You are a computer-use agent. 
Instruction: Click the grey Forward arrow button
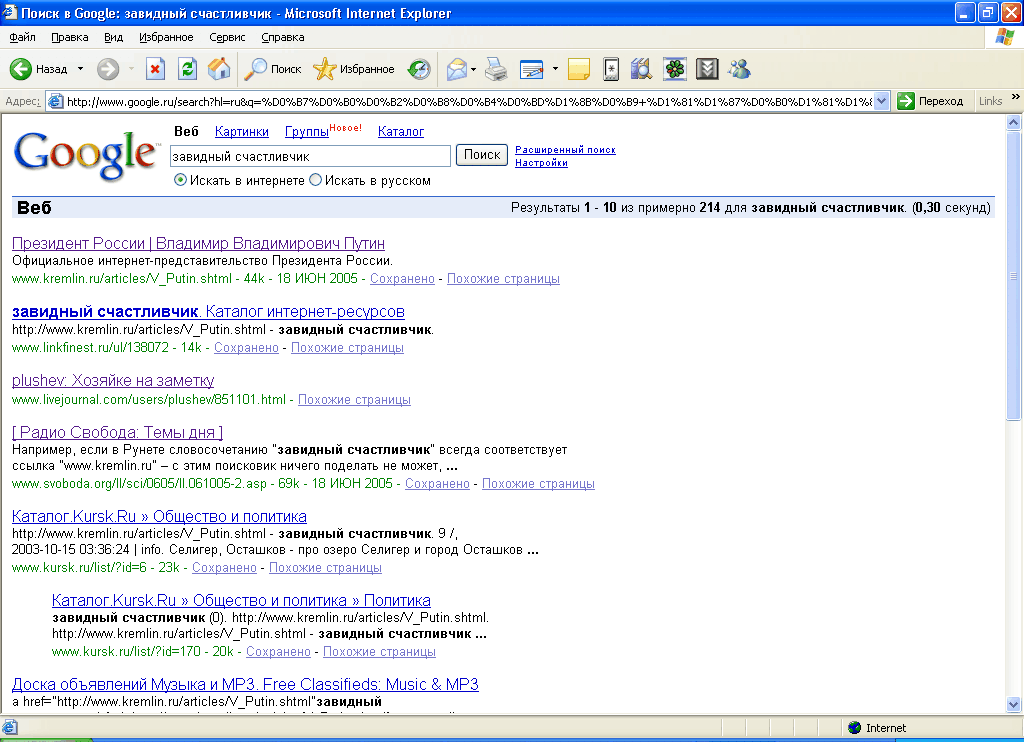[108, 69]
